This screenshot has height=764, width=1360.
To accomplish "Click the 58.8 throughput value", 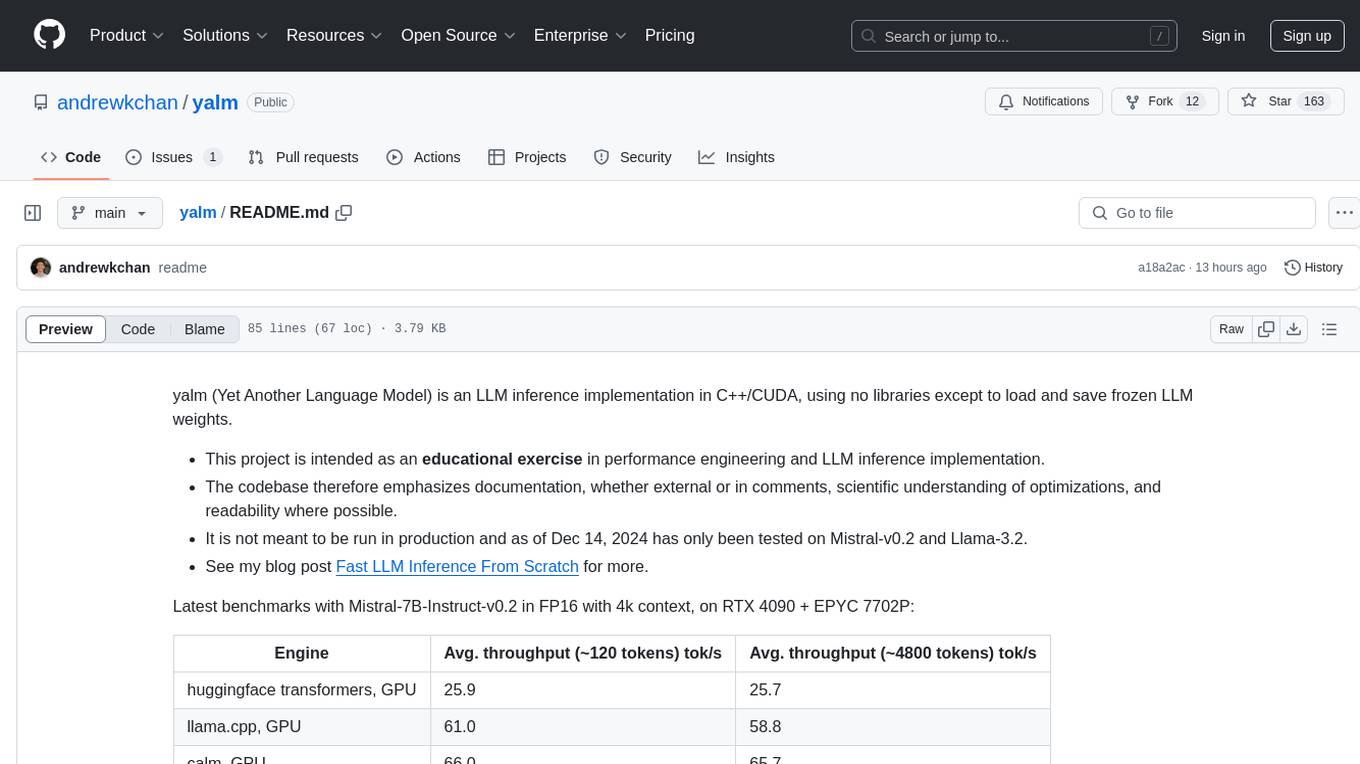I will (x=765, y=727).
